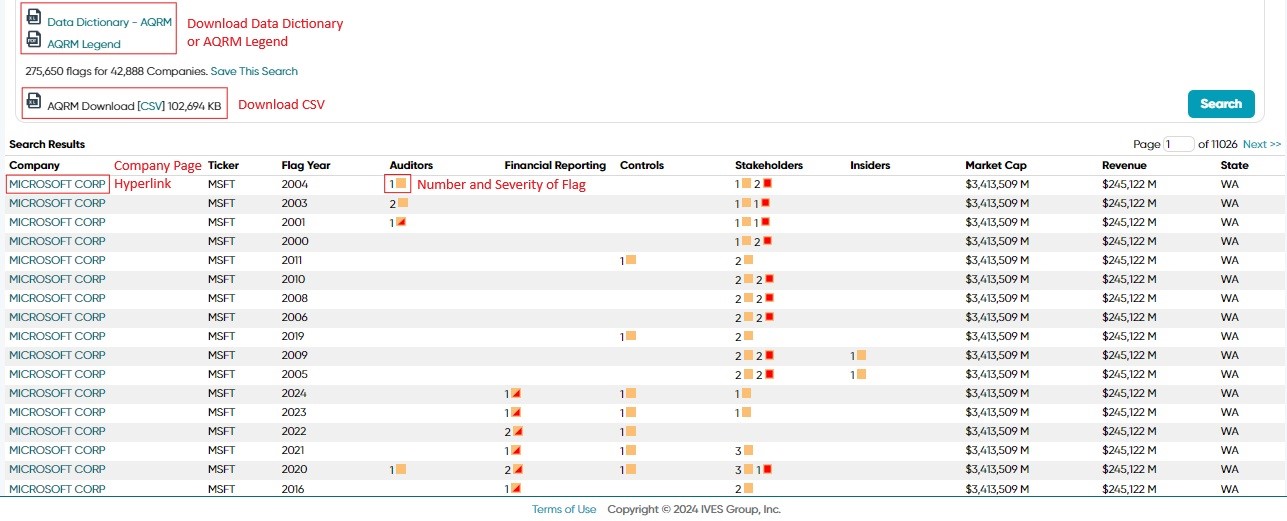Open MICROSOFT CORP link in the 2016 row
Screen dimensions: 1287x521
tap(57, 488)
